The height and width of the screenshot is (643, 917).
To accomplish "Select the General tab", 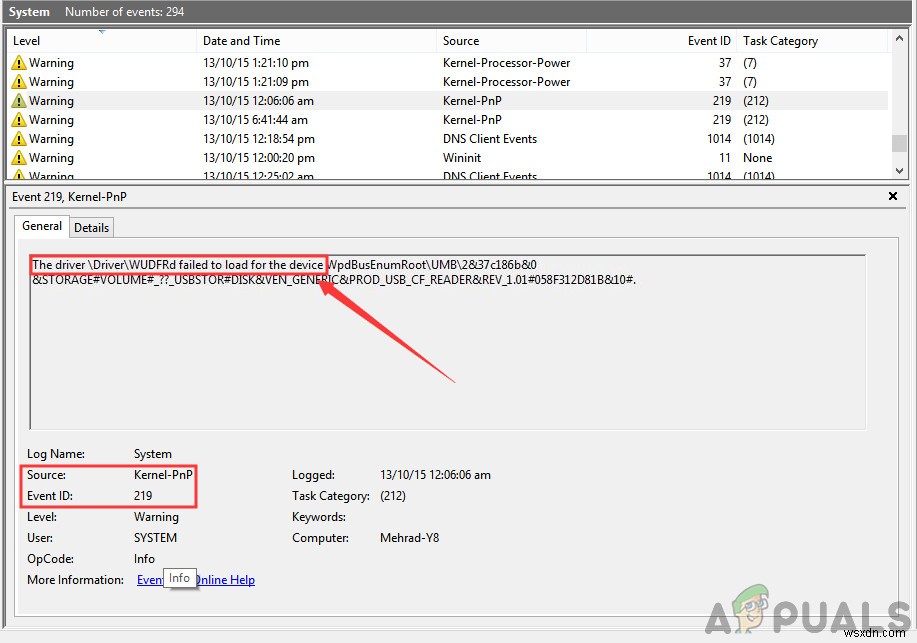I will click(42, 226).
